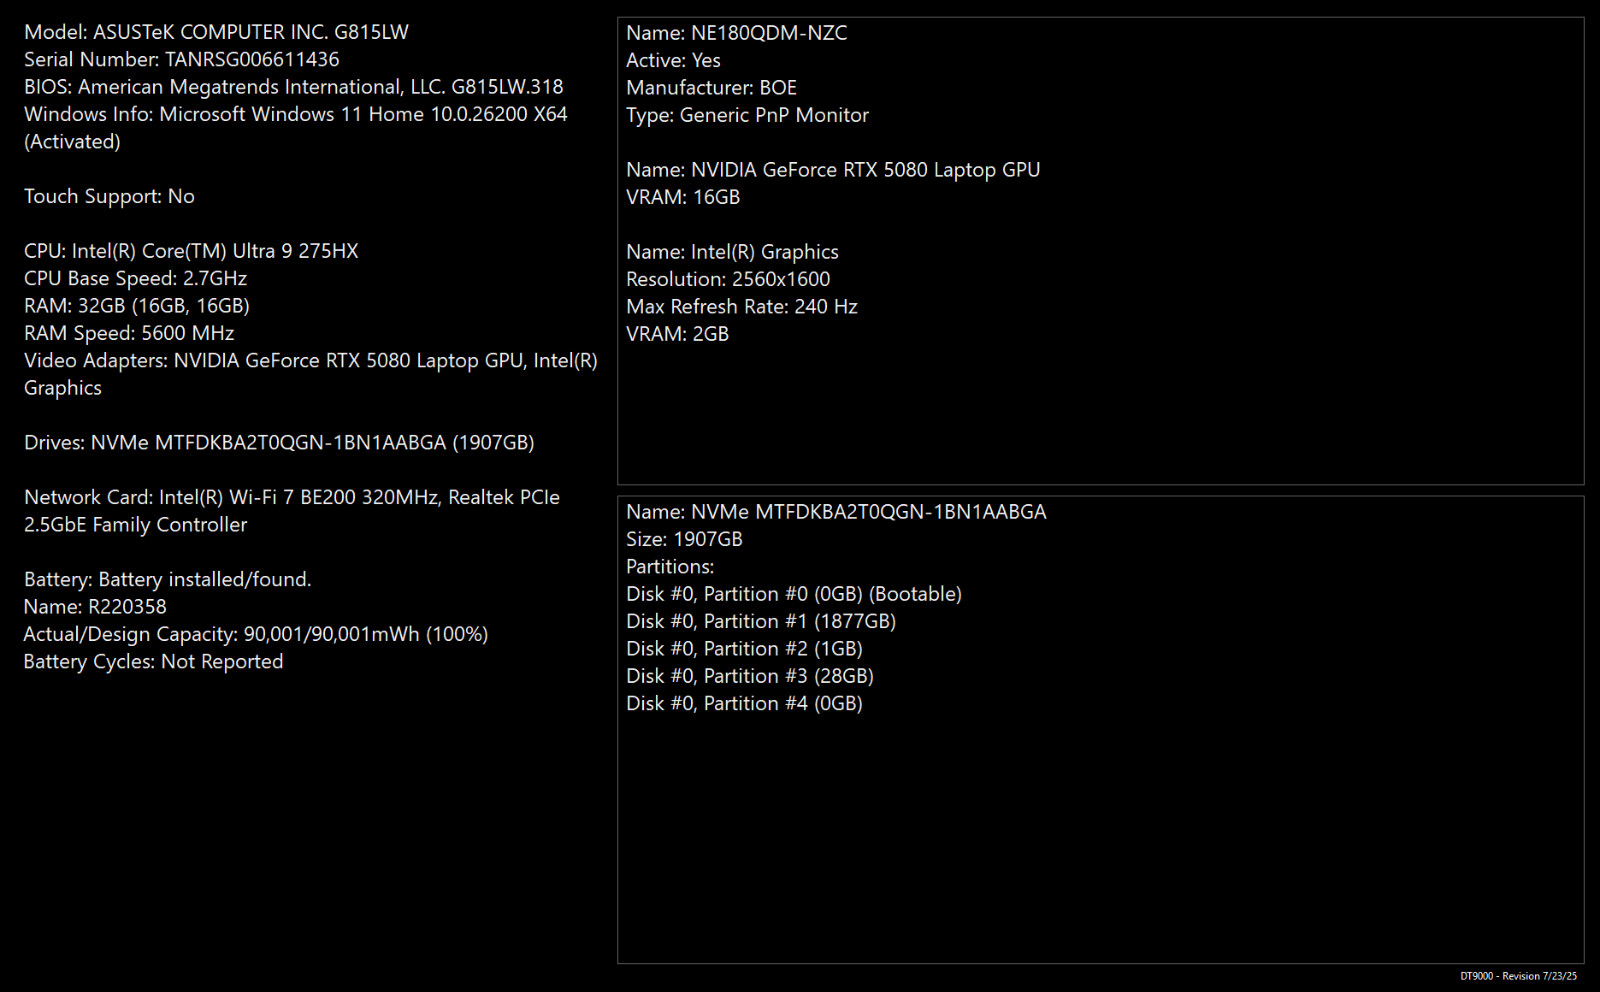Click the DT9000 Revision label
Screen dimensions: 1600x992
coord(1518,976)
